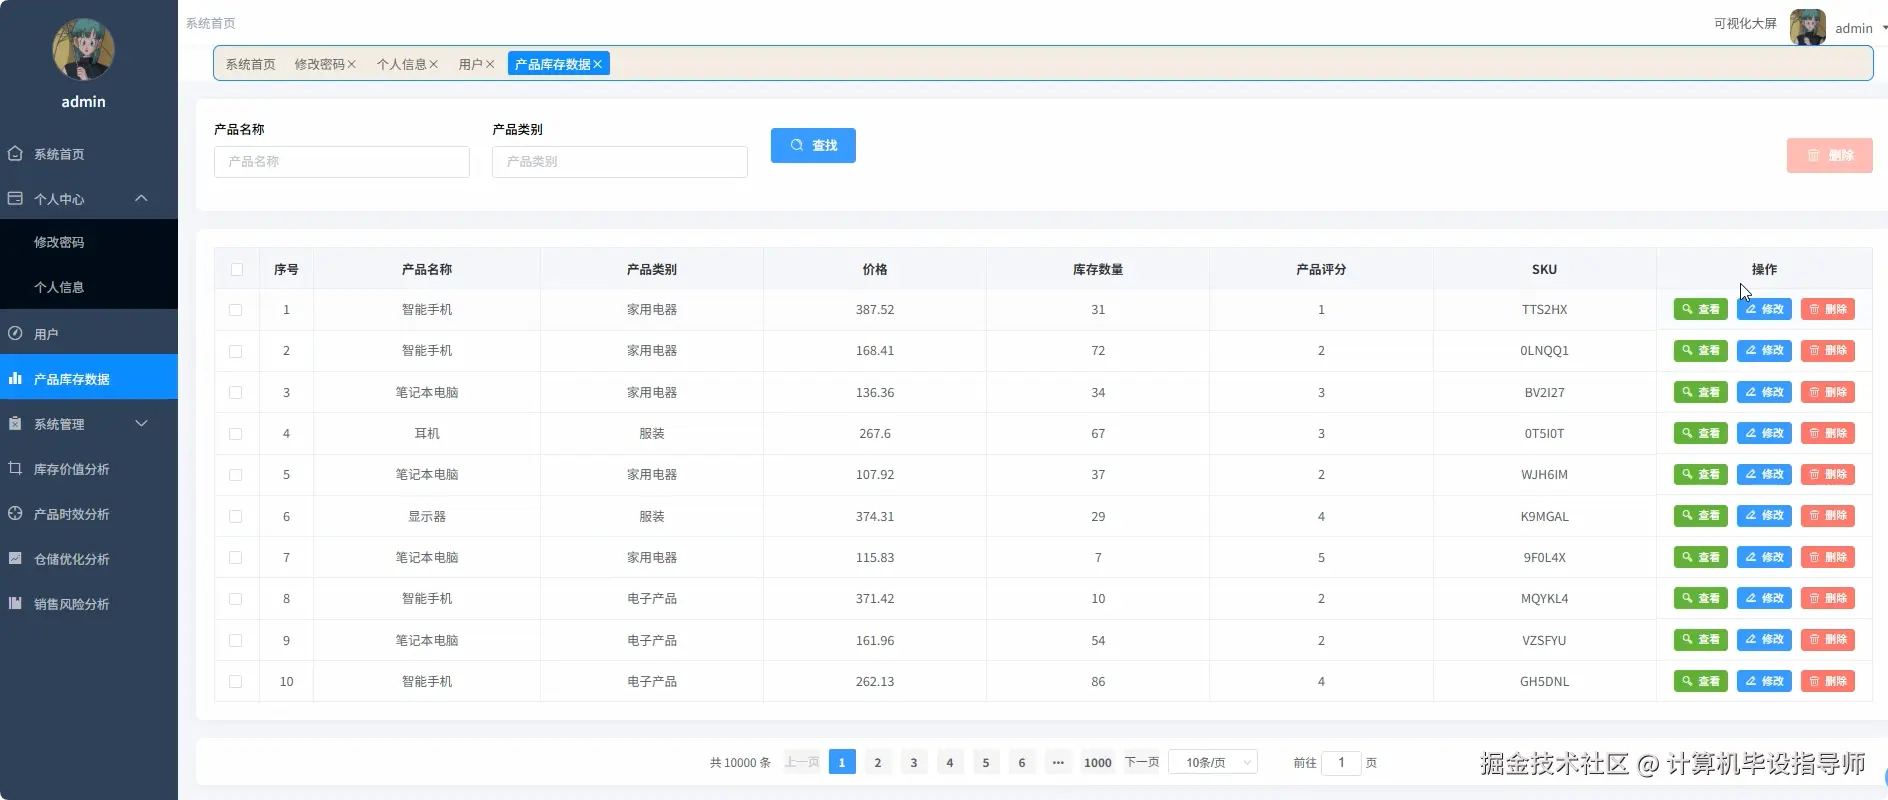Close the 产品库存数据 tab
Image resolution: width=1888 pixels, height=800 pixels.
[x=598, y=64]
